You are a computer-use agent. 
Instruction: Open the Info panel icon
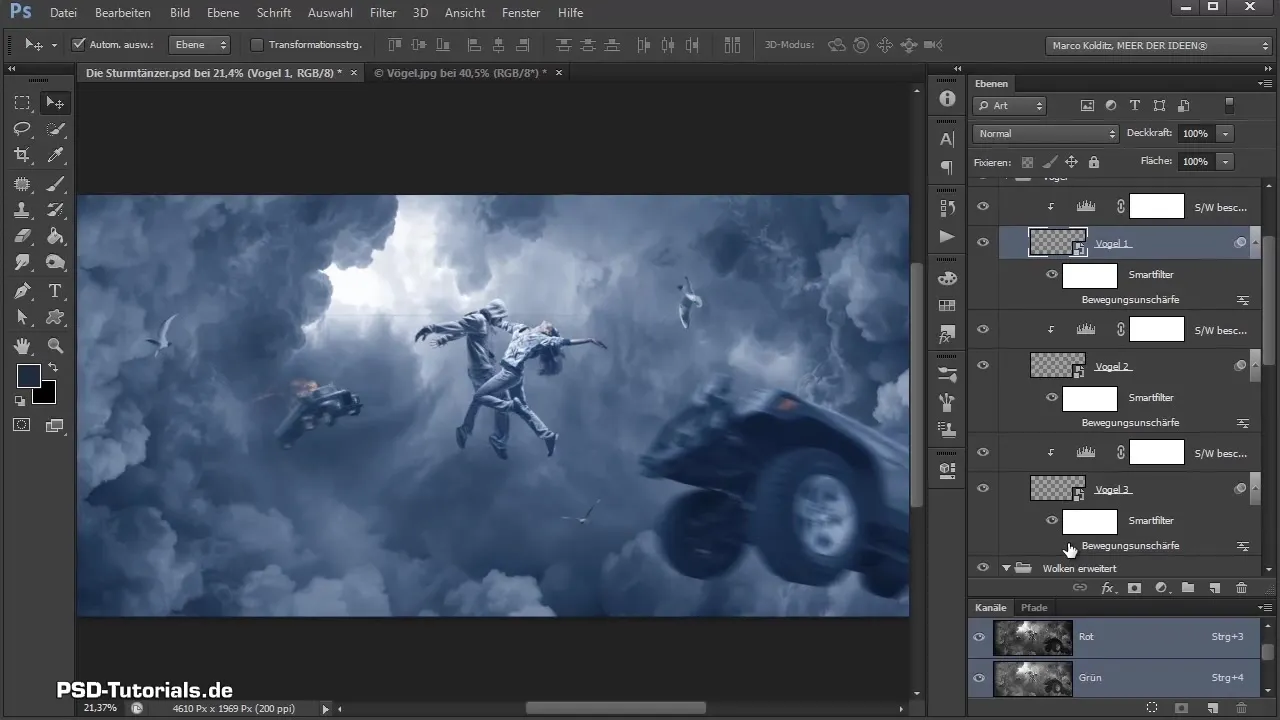coord(947,98)
